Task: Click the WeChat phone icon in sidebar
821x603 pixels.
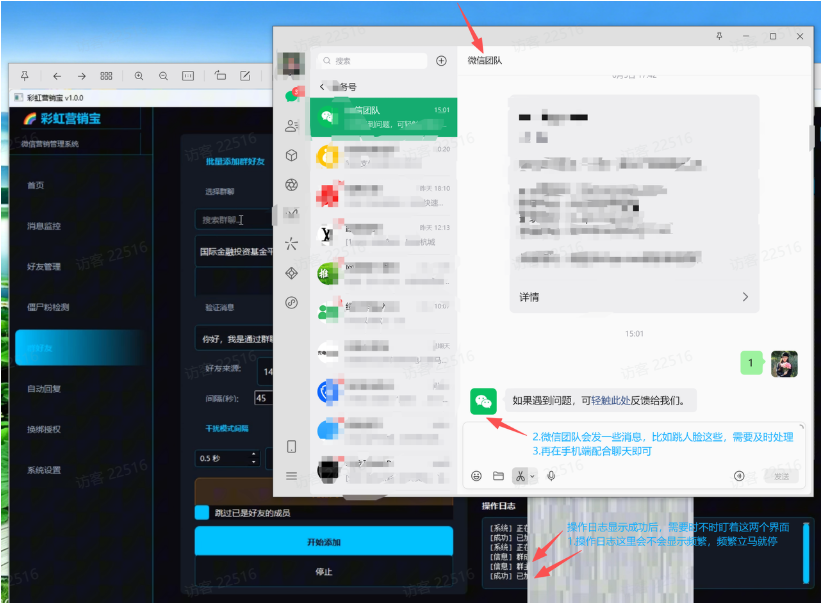Action: tap(292, 446)
